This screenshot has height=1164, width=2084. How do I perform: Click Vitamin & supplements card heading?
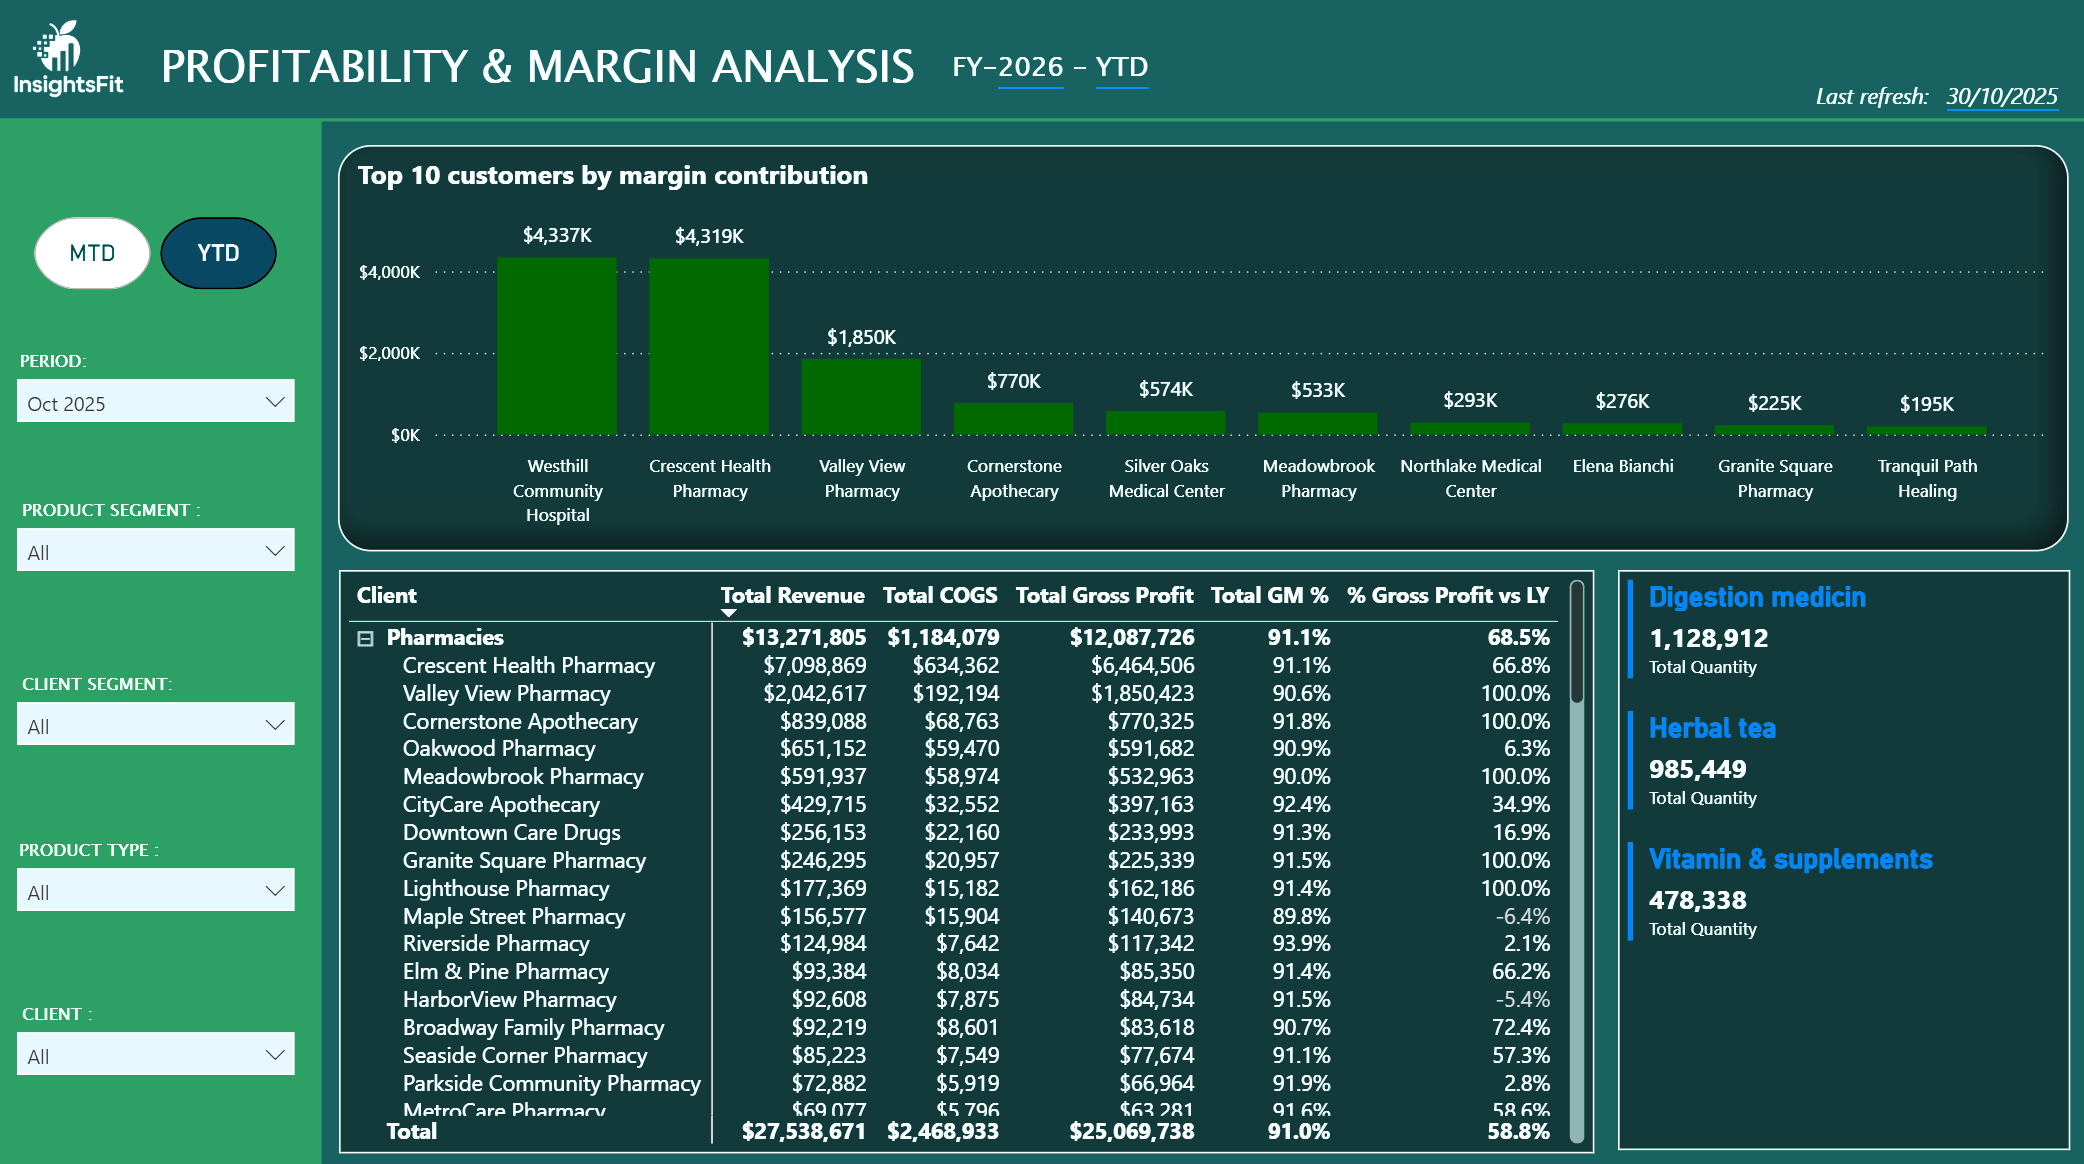pyautogui.click(x=1790, y=859)
